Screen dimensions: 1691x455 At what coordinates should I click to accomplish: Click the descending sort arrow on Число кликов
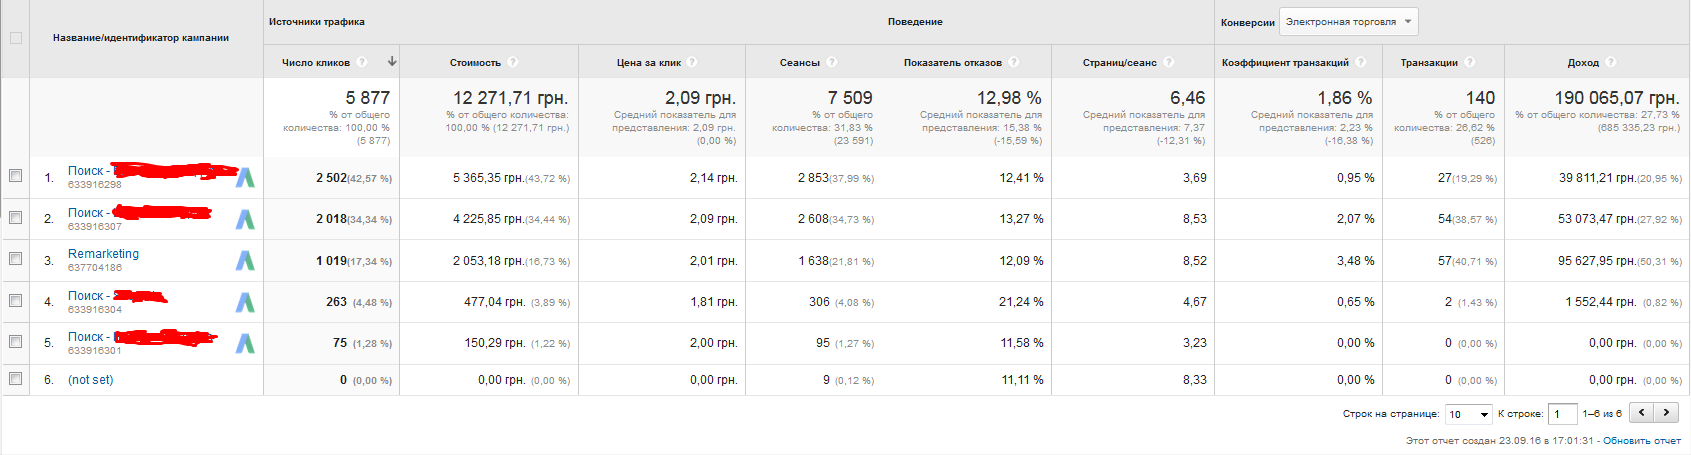392,62
